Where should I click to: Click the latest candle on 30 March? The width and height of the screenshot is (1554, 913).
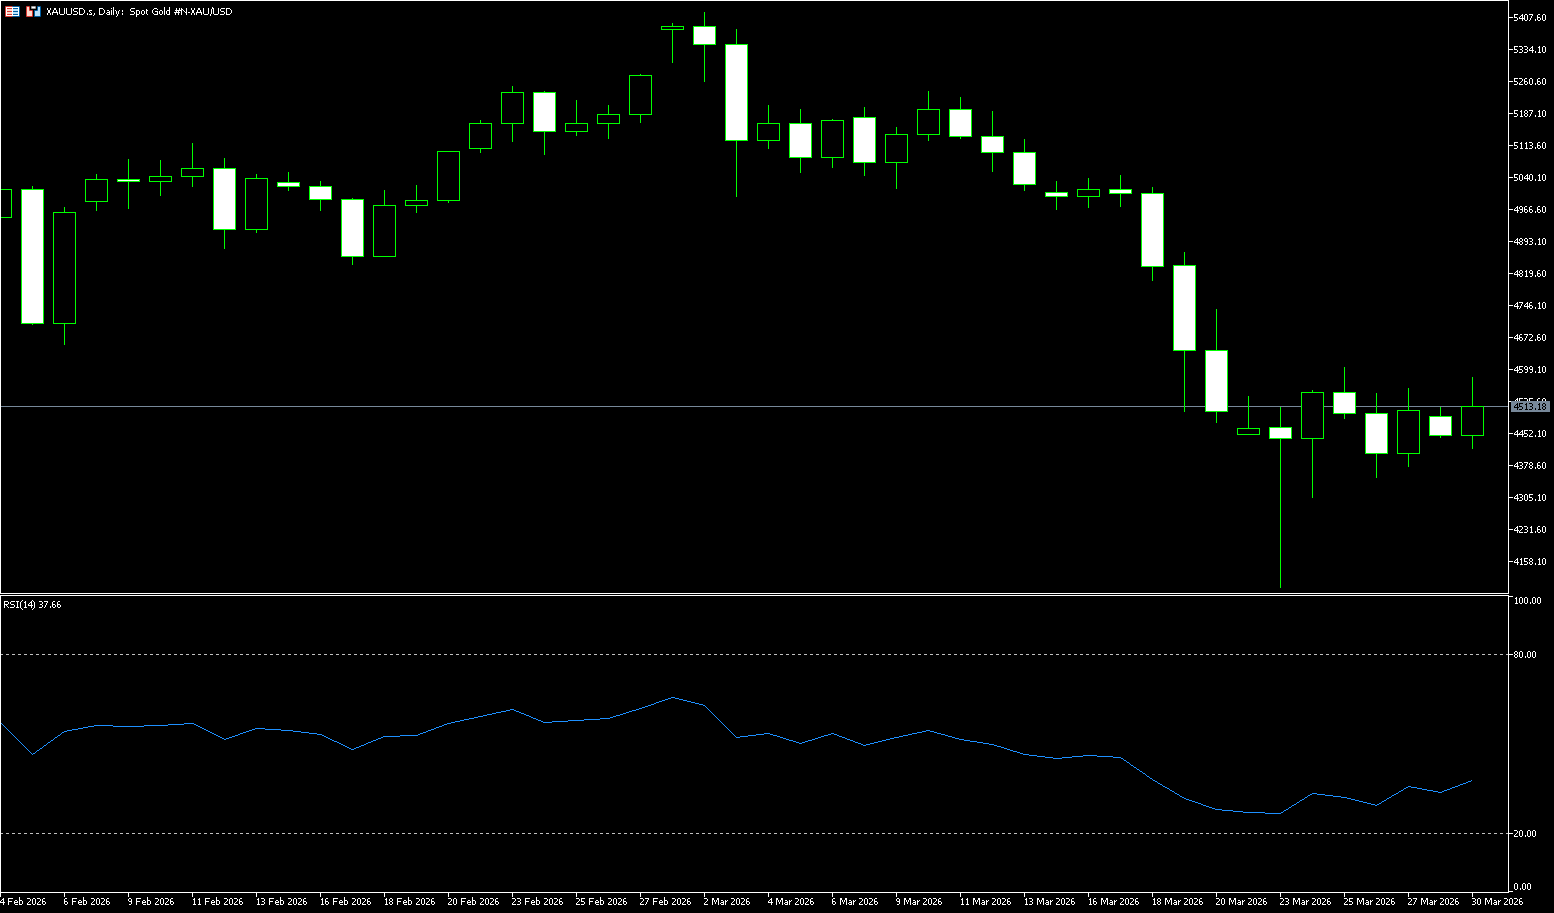[1472, 421]
